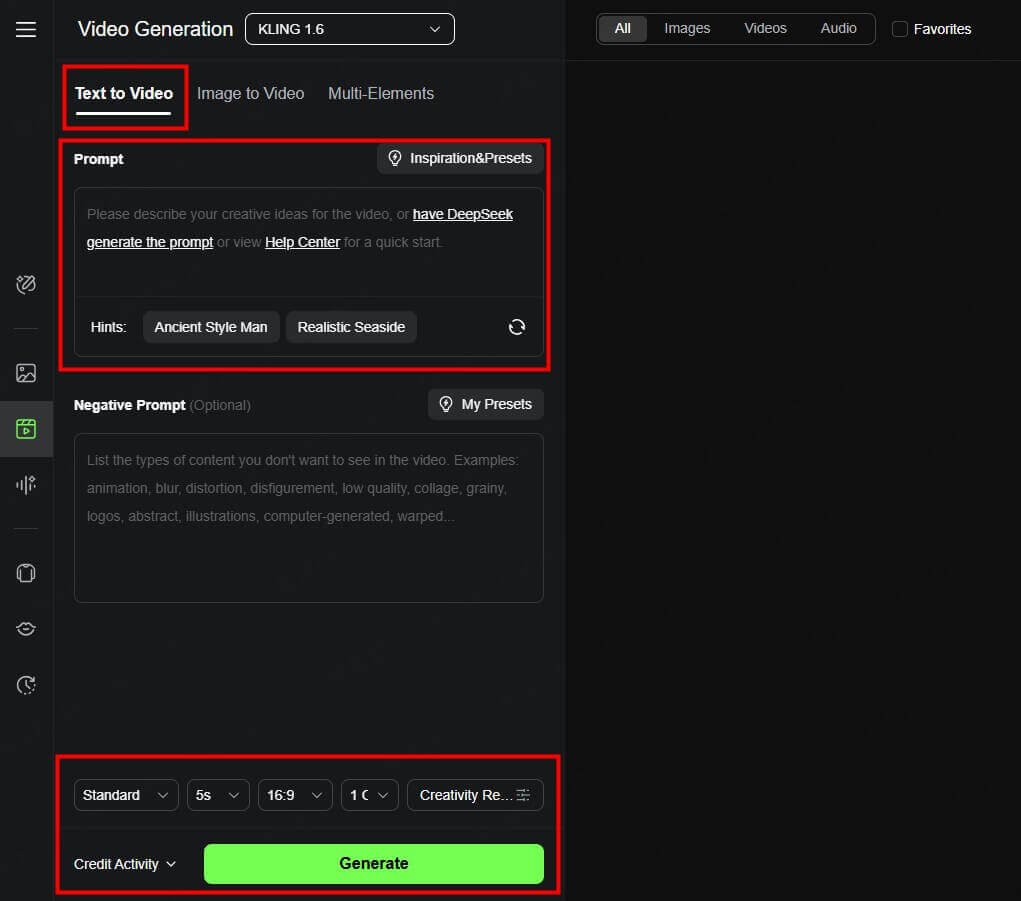Switch to the Image to Video tab
Image resolution: width=1021 pixels, height=901 pixels.
pyautogui.click(x=250, y=93)
